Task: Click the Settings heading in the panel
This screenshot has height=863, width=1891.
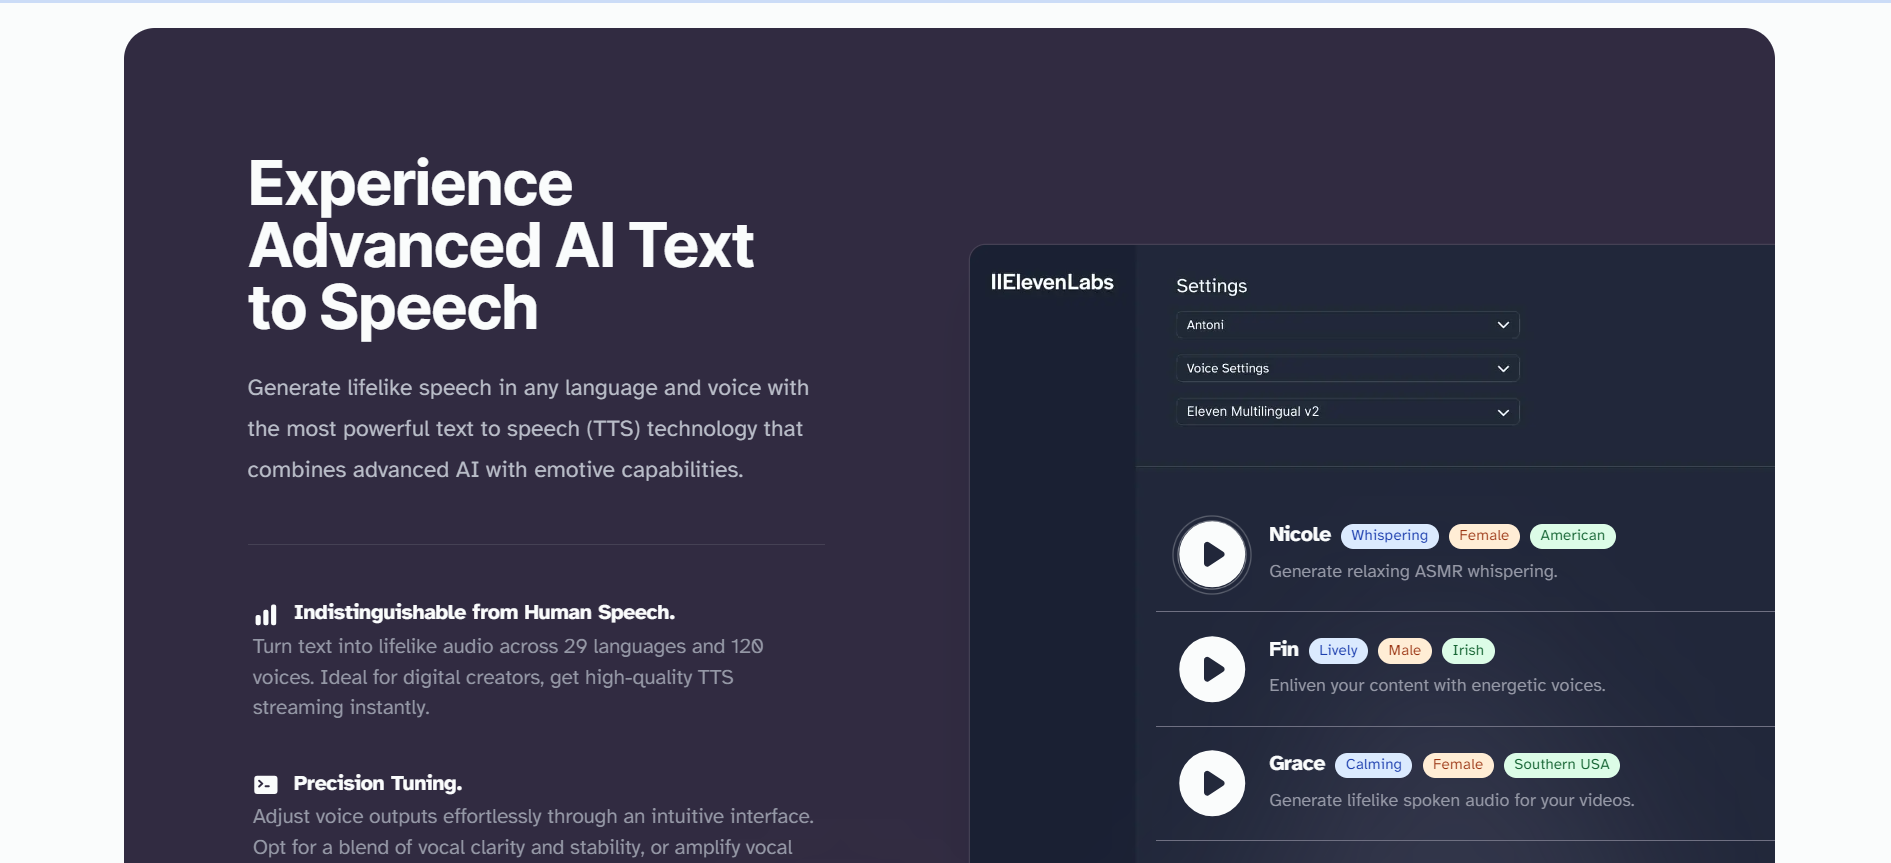Action: point(1211,286)
